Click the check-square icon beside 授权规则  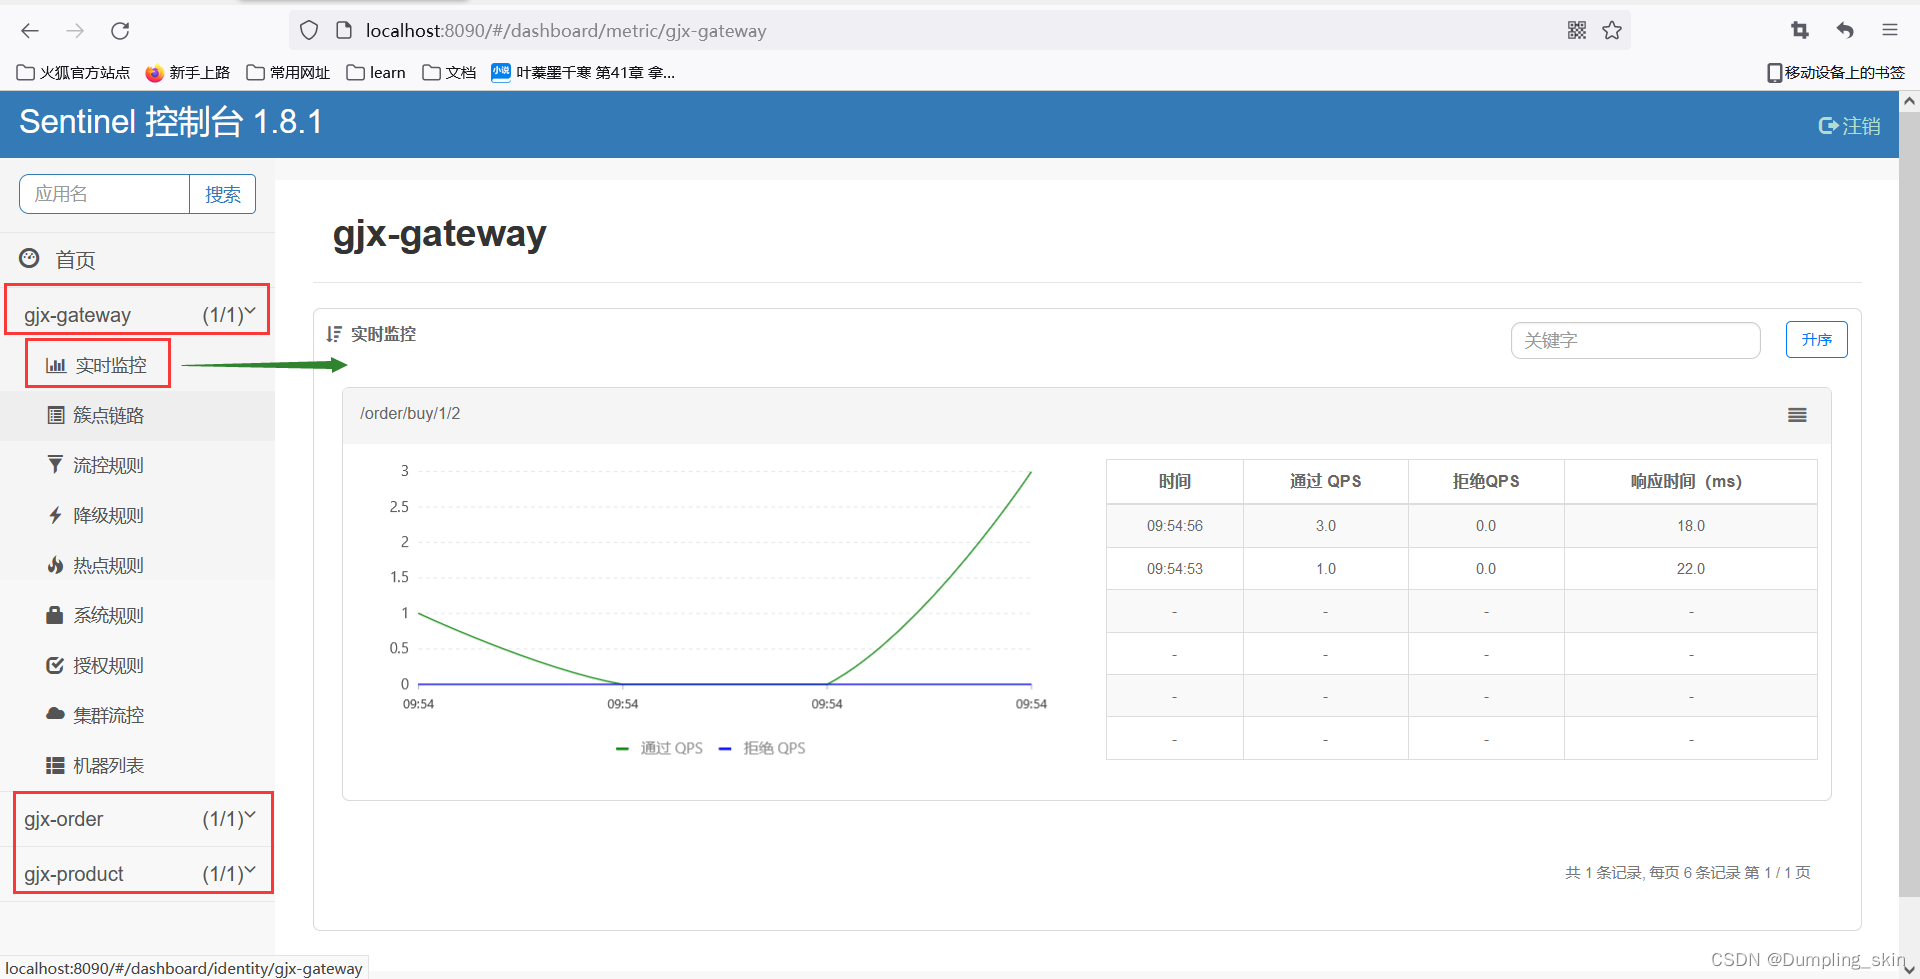pyautogui.click(x=55, y=665)
